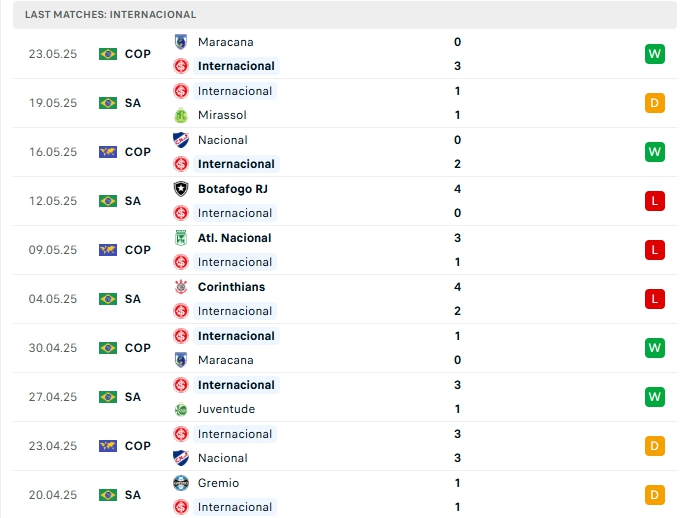
Task: Click Atl. Nacional team crest
Action: 181,238
